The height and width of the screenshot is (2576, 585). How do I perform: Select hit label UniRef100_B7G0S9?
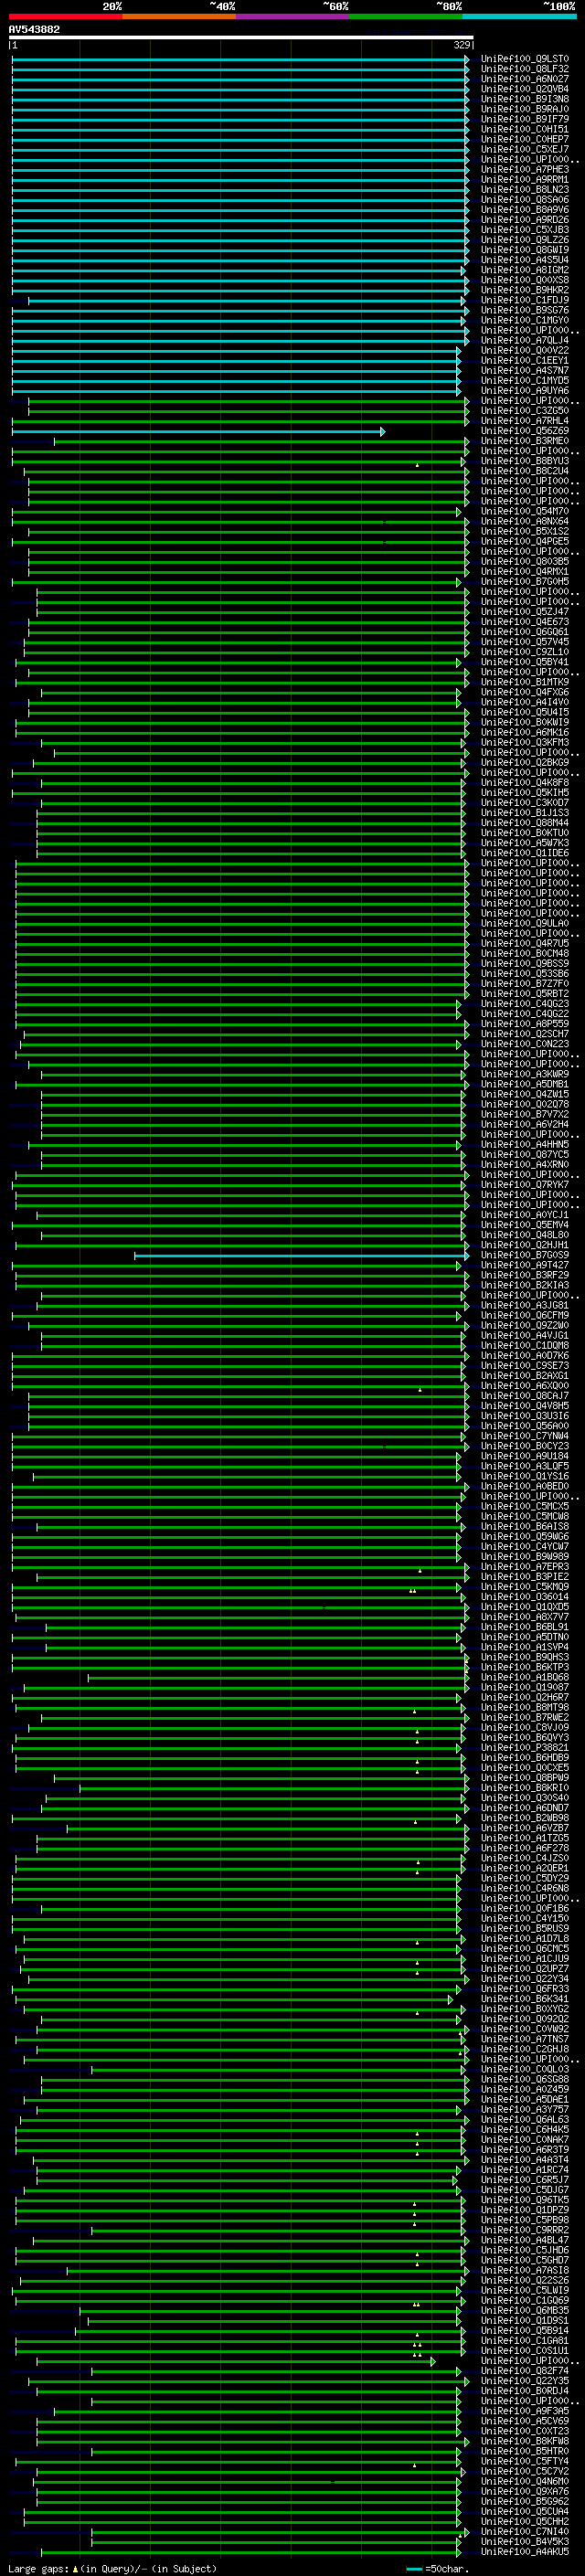525,1255
